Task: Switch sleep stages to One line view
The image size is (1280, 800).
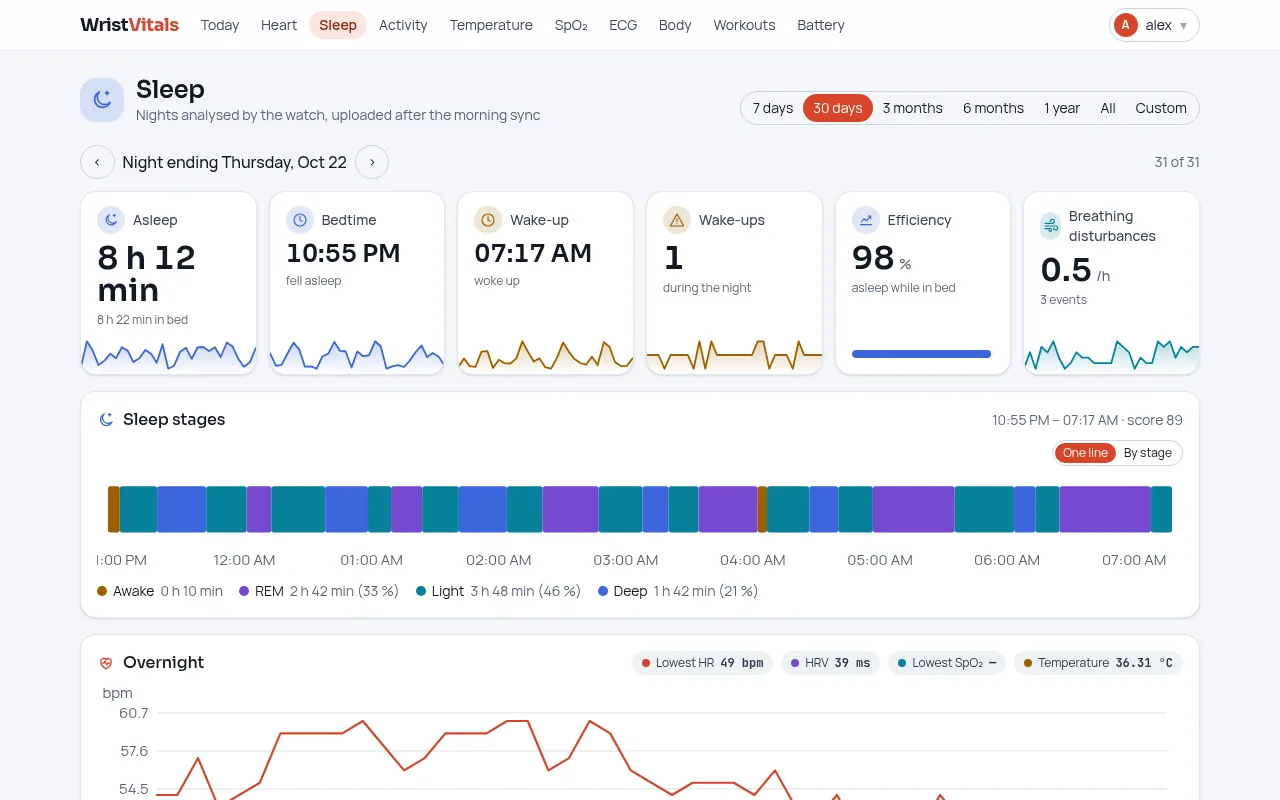Action: pos(1085,453)
